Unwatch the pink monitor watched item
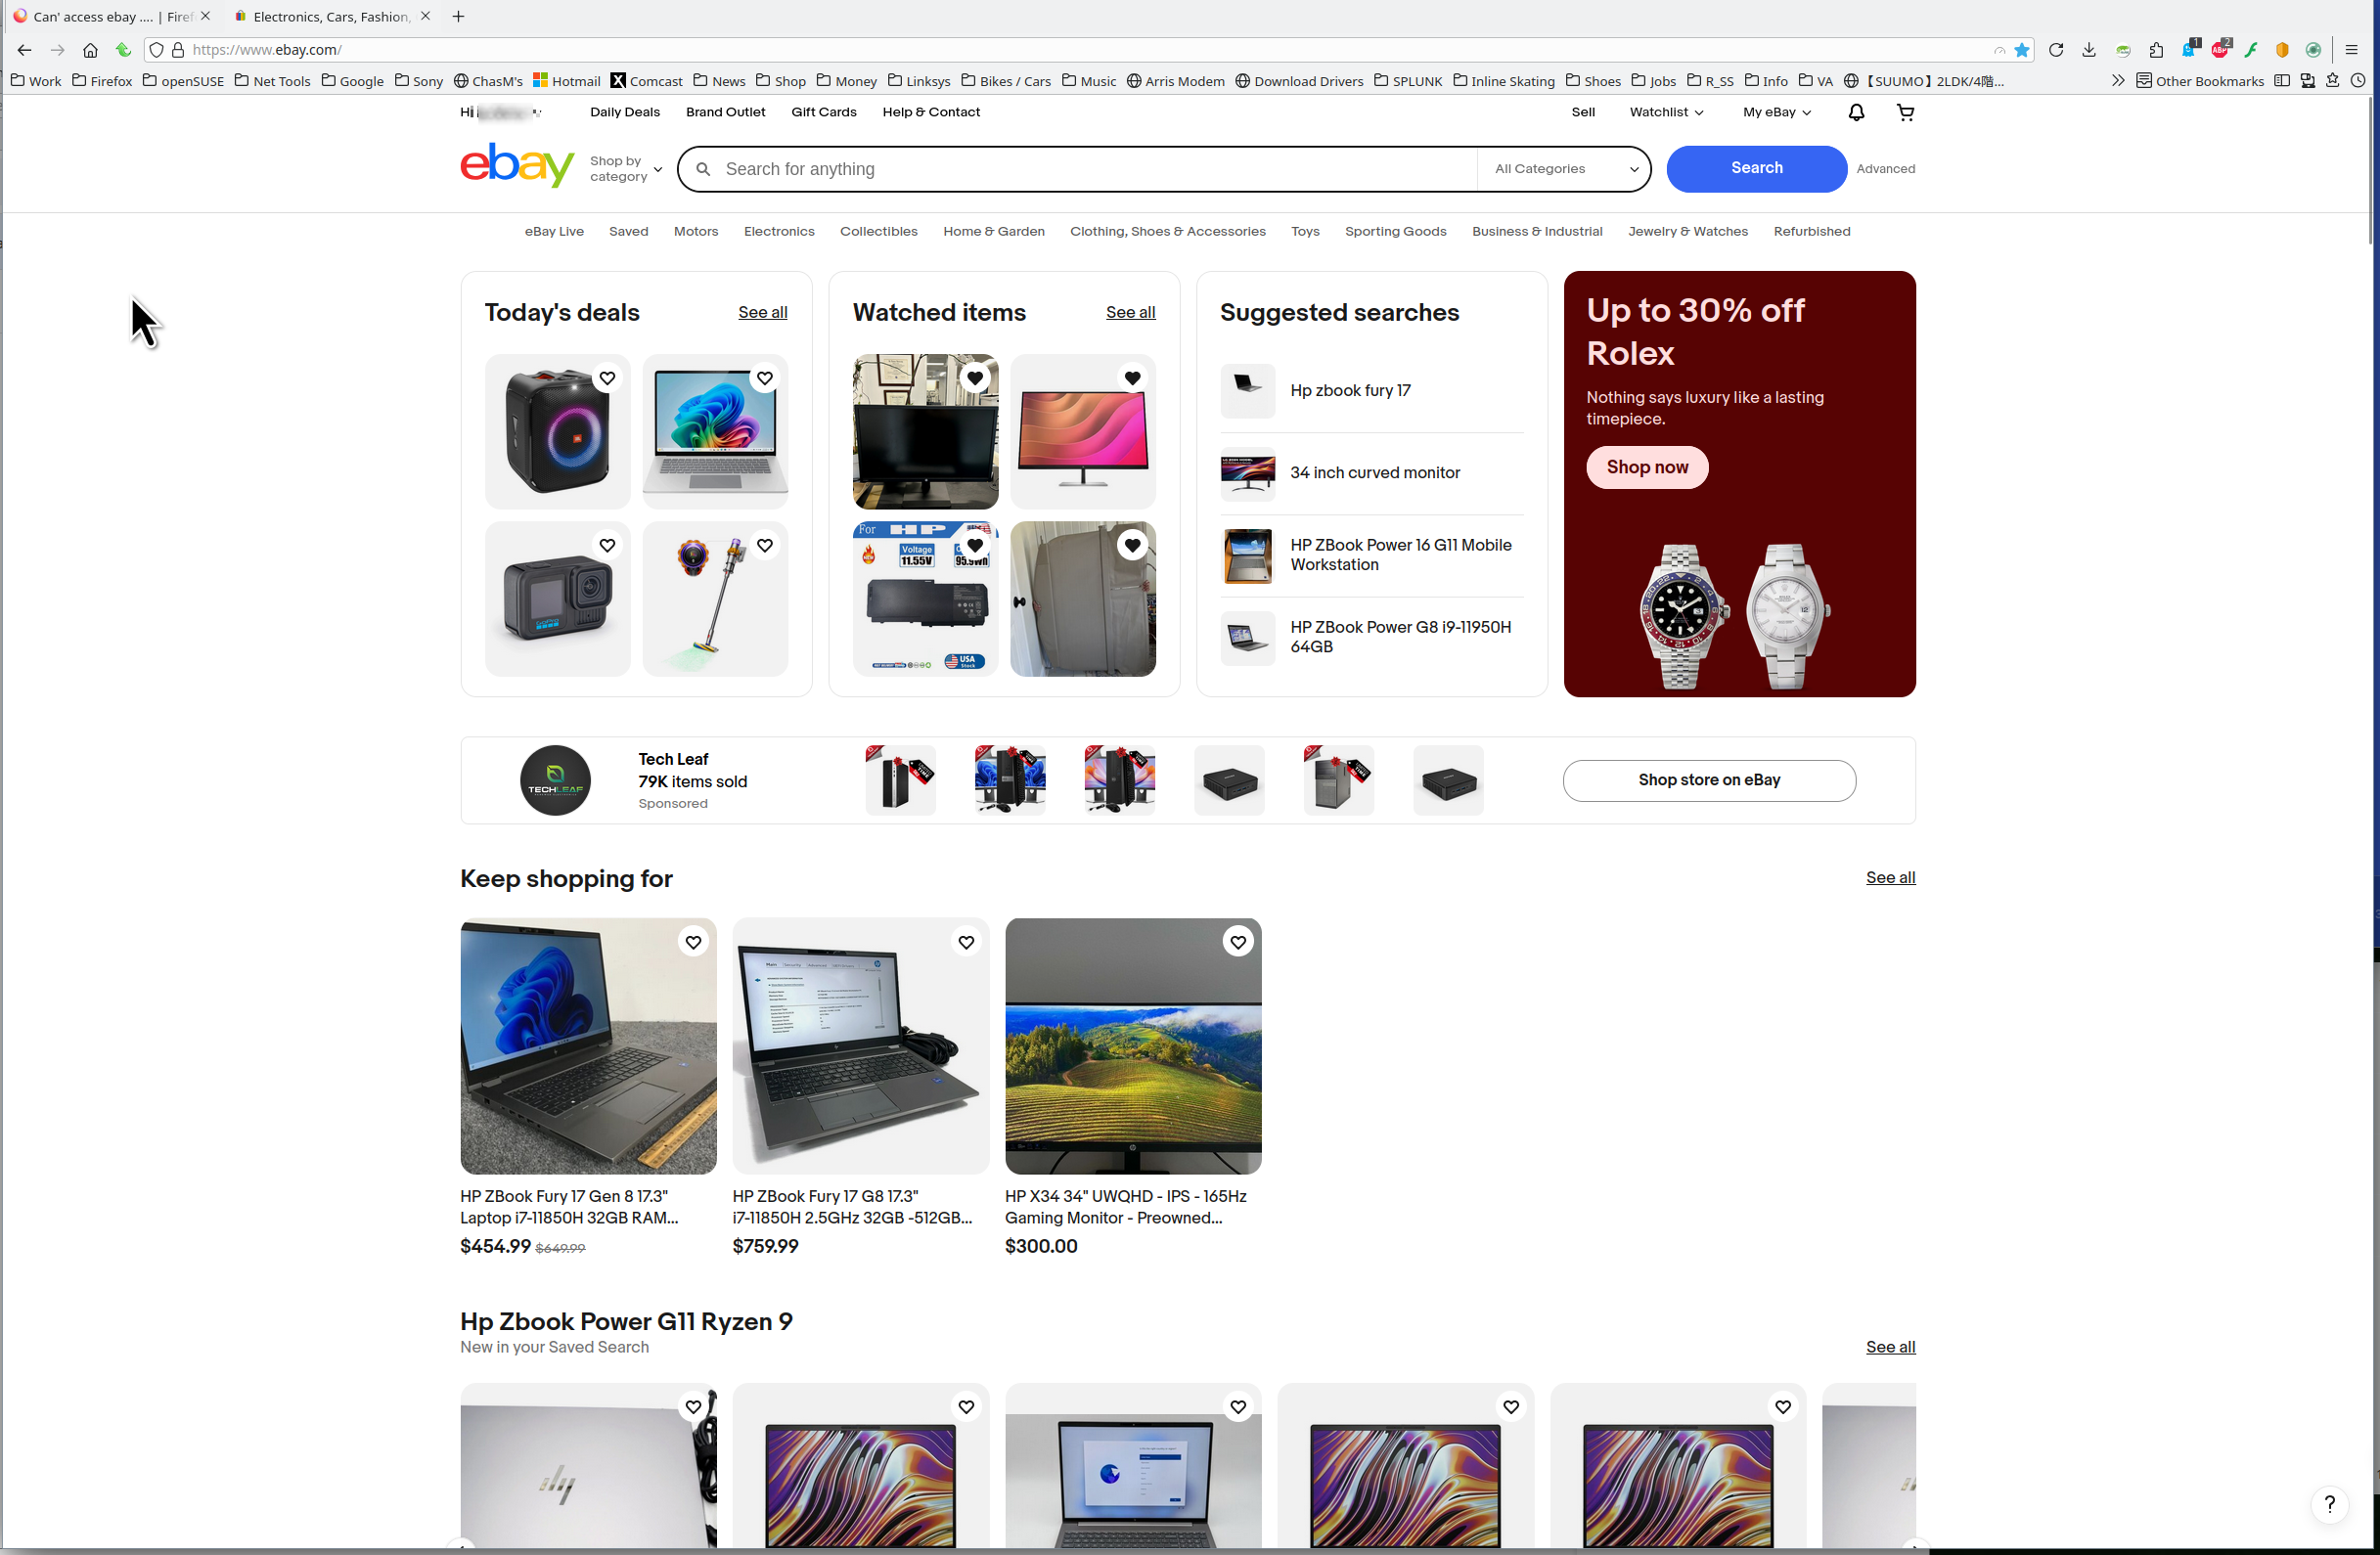The image size is (2380, 1555). 1132,378
